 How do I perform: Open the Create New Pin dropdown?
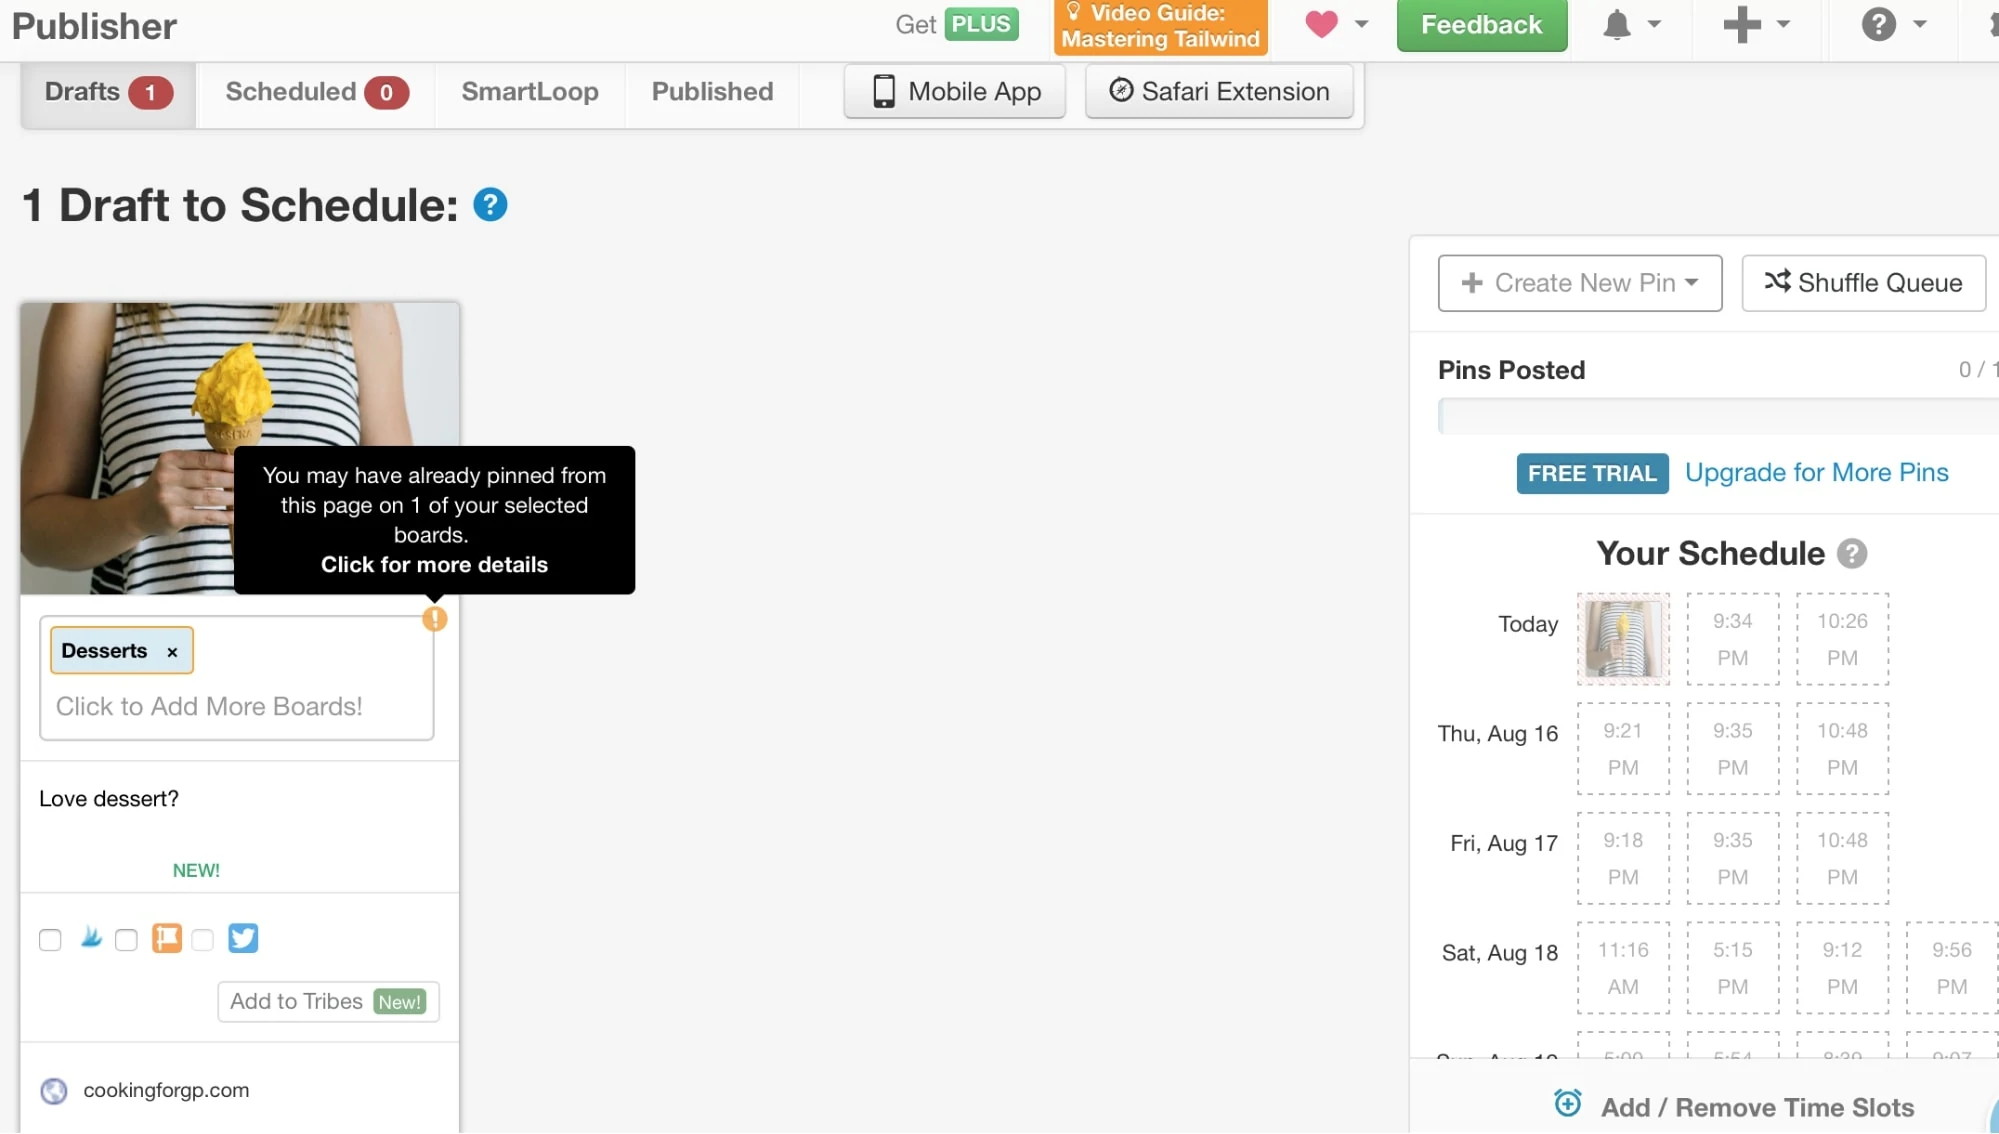(x=1579, y=283)
